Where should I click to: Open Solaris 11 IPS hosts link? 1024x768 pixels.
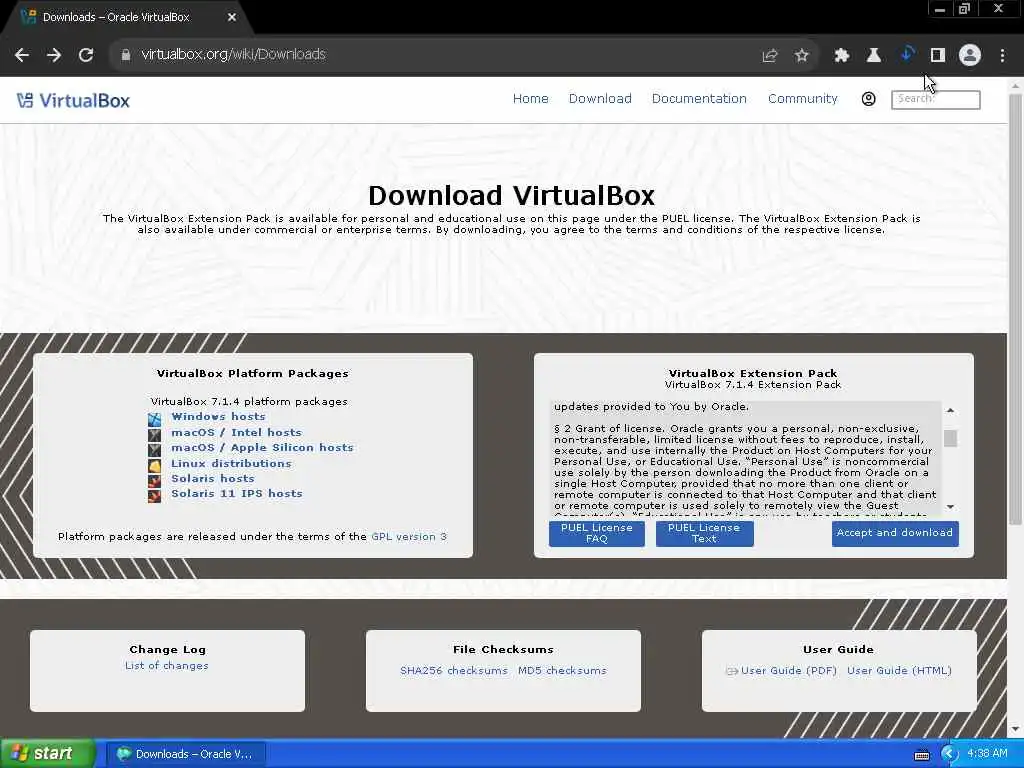236,493
